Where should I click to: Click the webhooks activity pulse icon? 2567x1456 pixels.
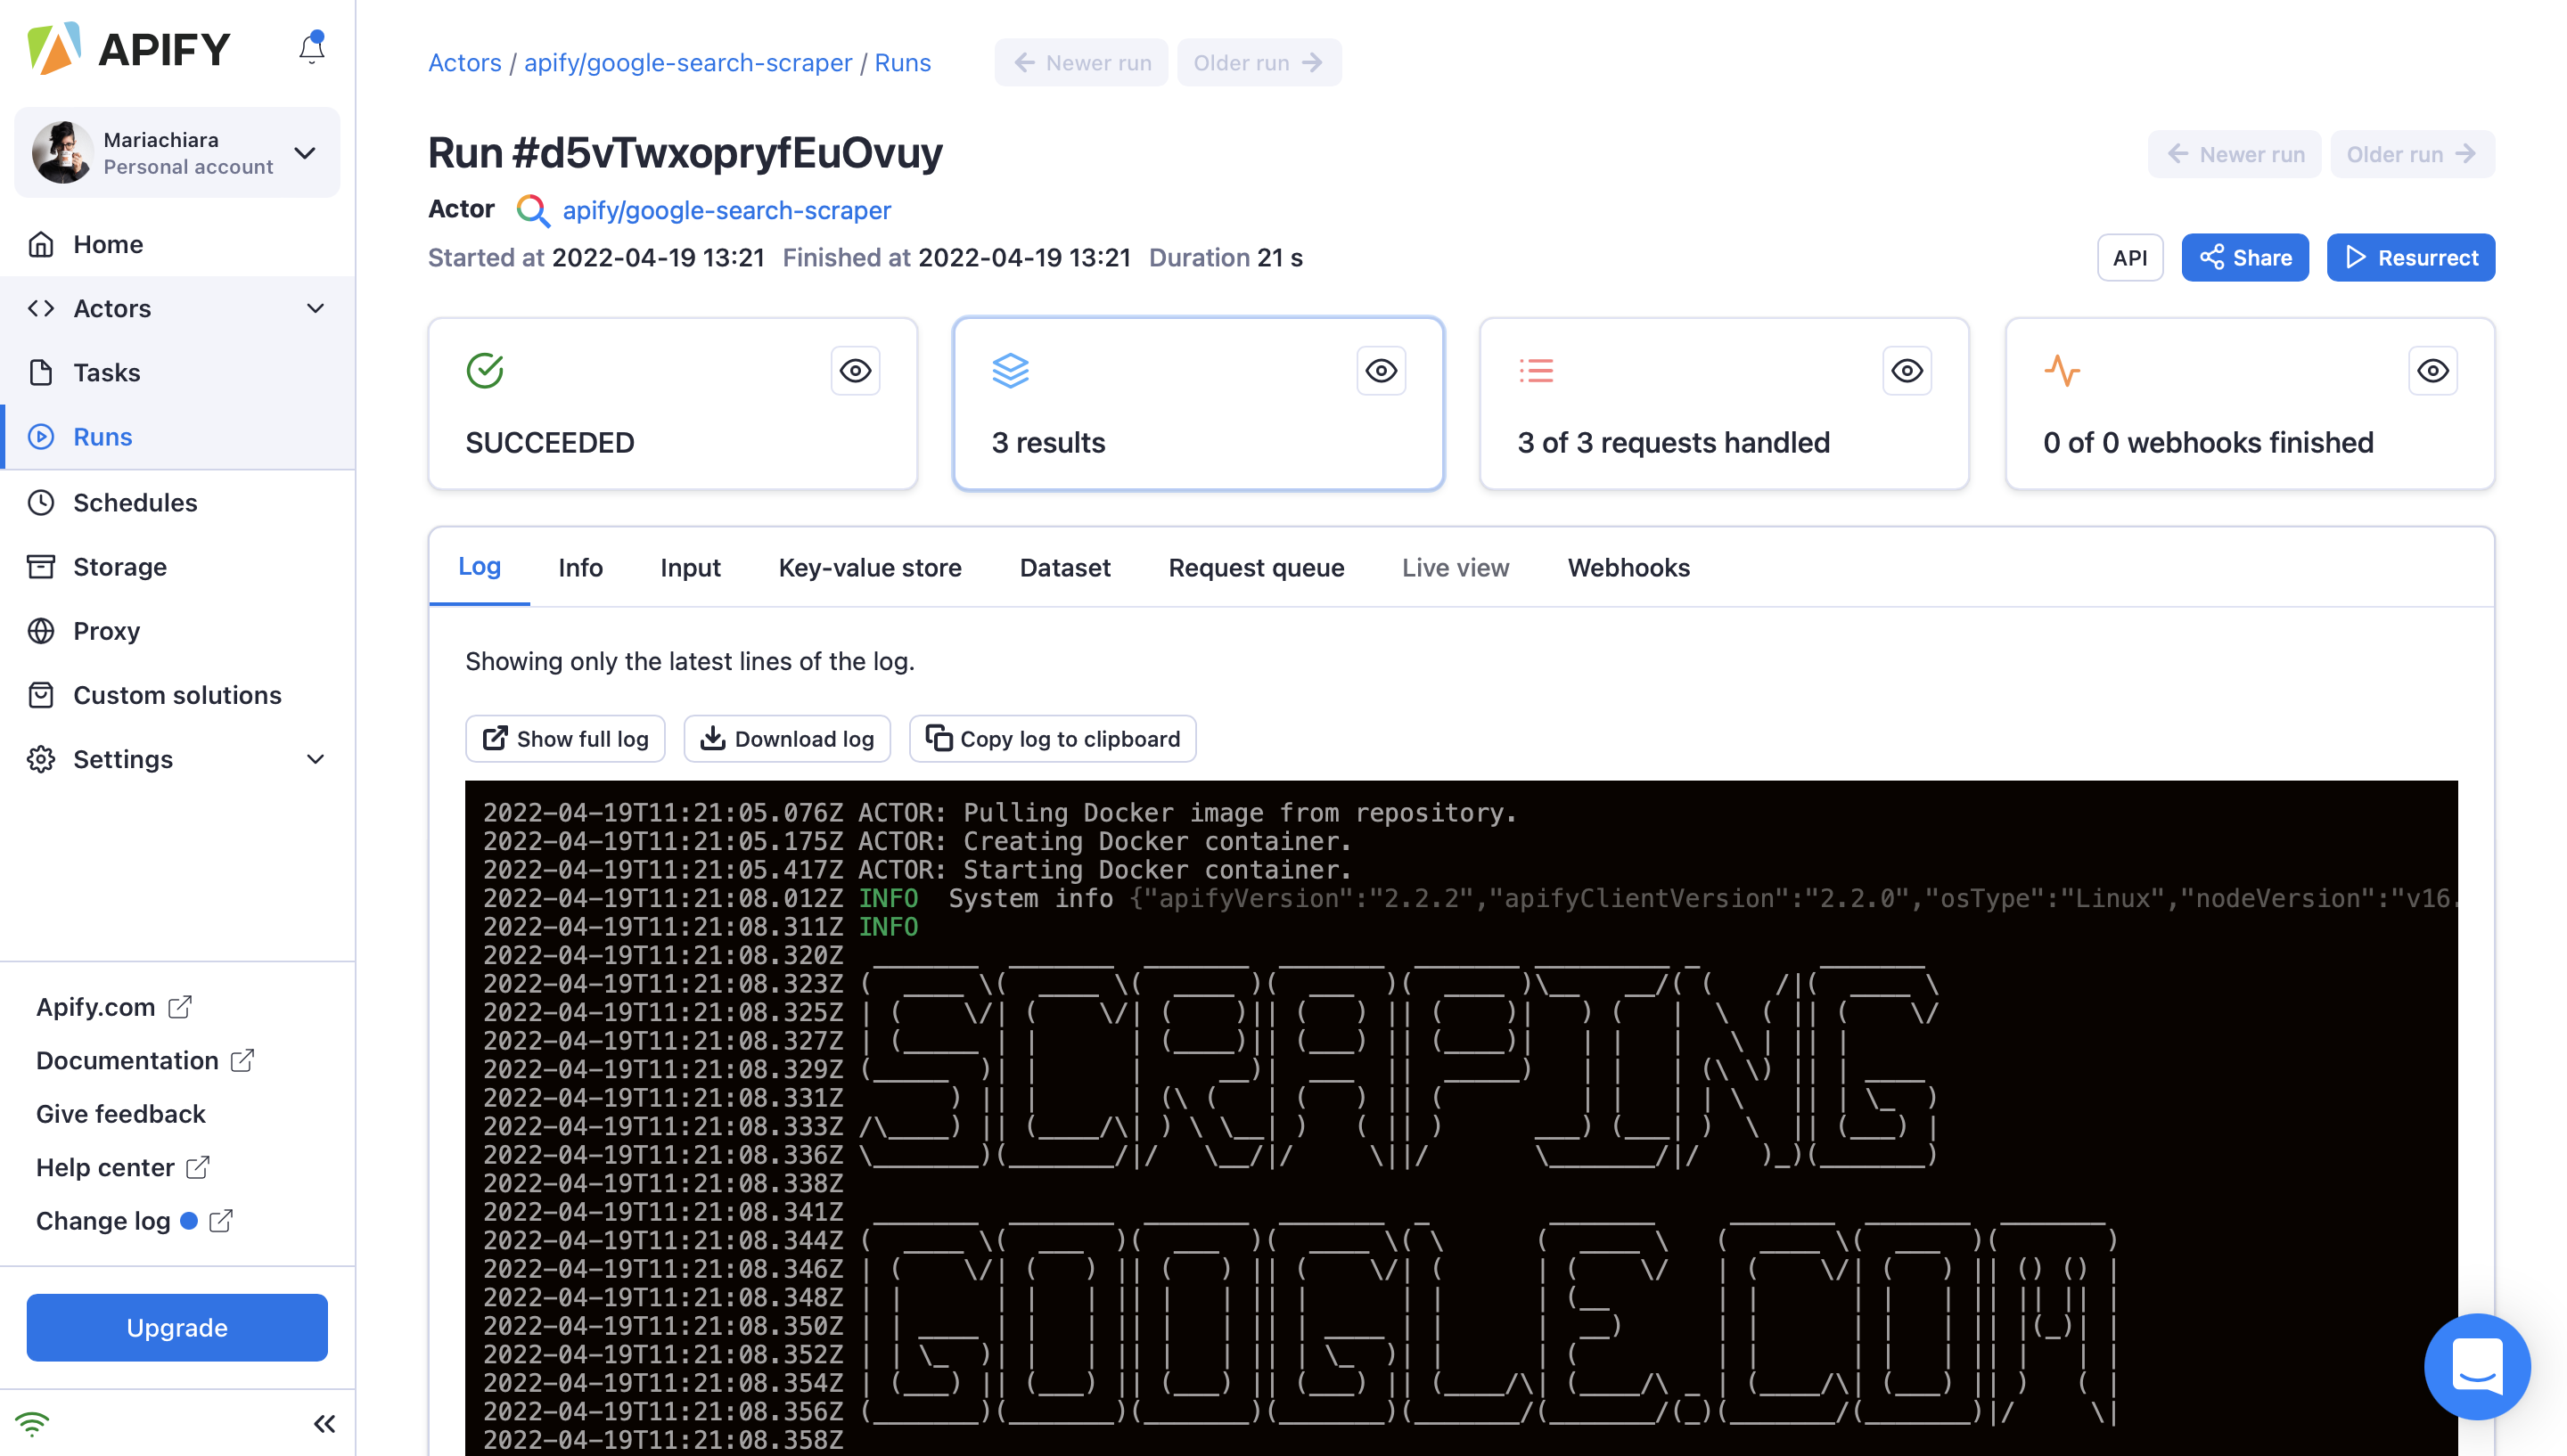(2062, 371)
